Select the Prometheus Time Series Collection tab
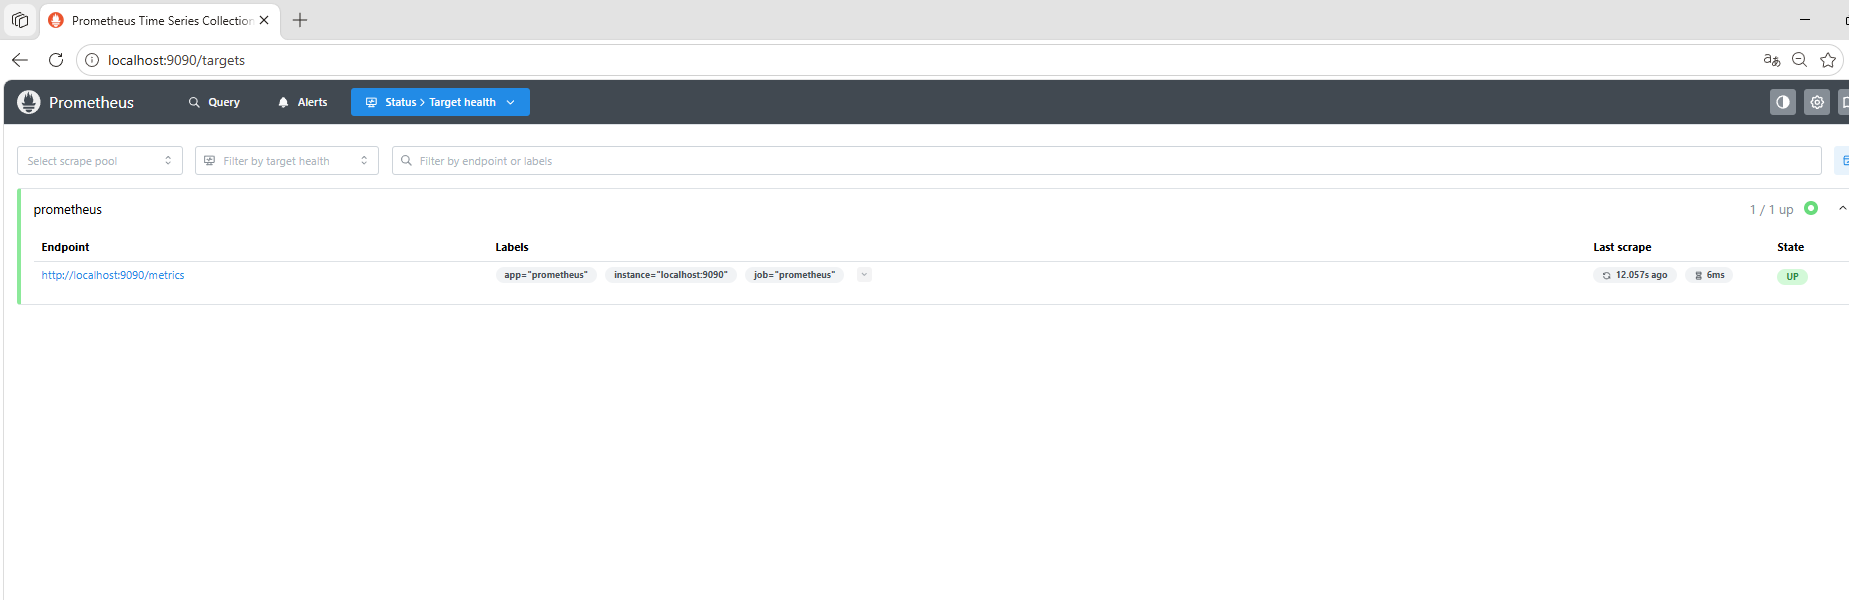The width and height of the screenshot is (1849, 600). [161, 20]
